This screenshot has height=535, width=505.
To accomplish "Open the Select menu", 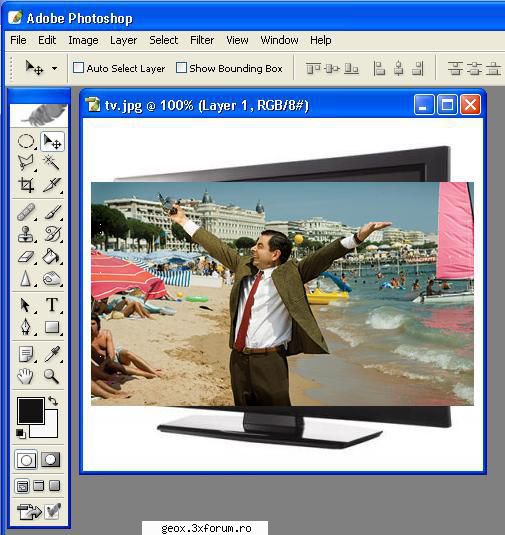I will 164,40.
